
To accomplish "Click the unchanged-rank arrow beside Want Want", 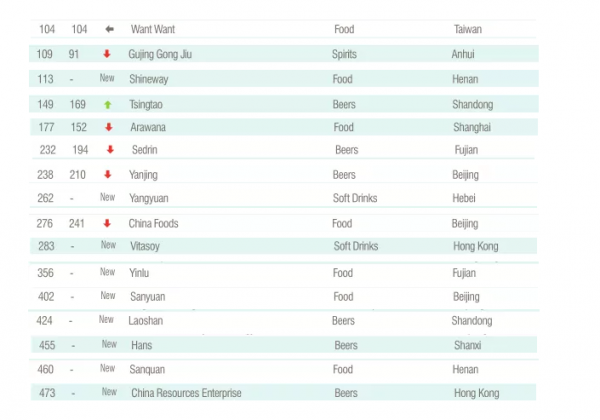I will pyautogui.click(x=109, y=30).
